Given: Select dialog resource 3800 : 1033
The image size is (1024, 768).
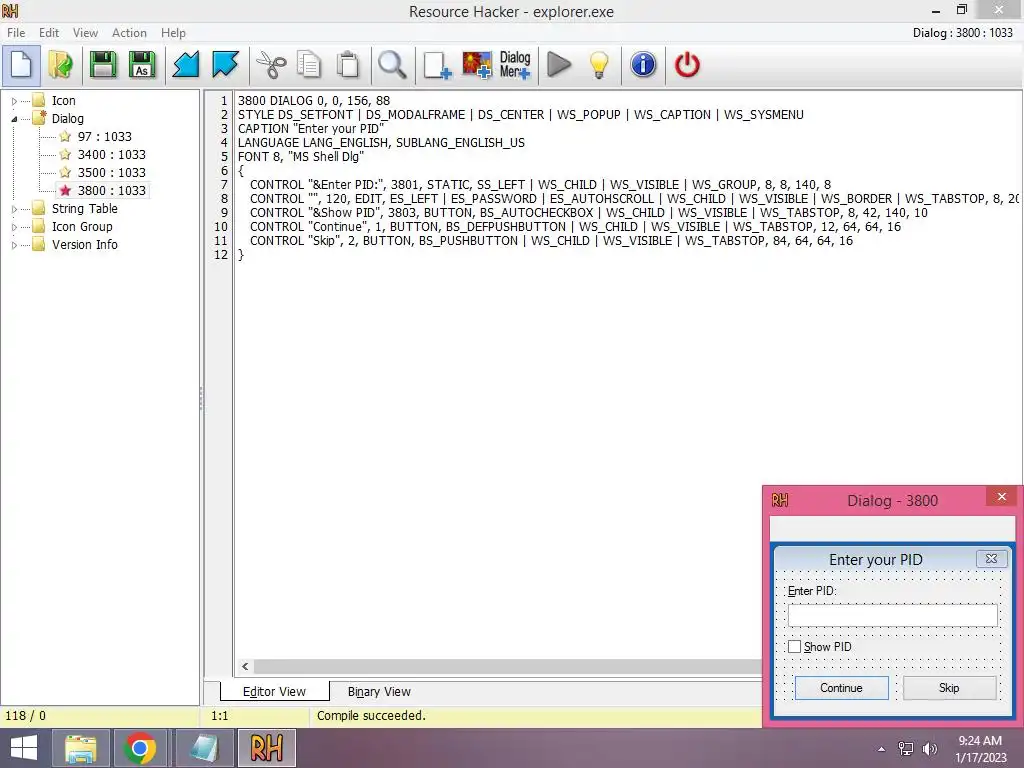Looking at the screenshot, I should 112,191.
